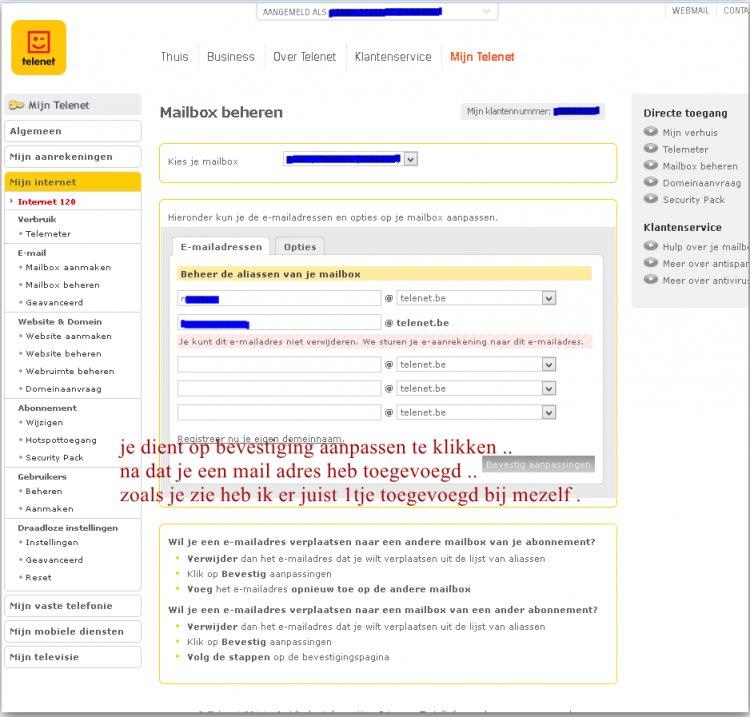Click the arrow icon next to Domeinaanvraag shortcut

(651, 182)
